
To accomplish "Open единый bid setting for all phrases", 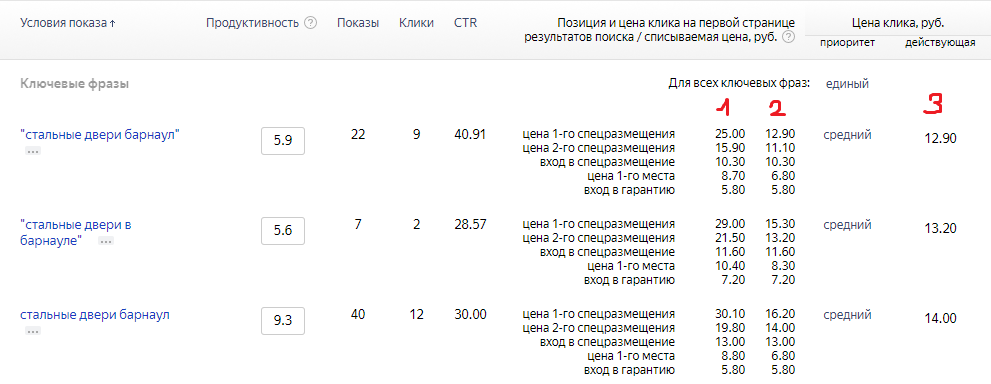I will coord(847,83).
